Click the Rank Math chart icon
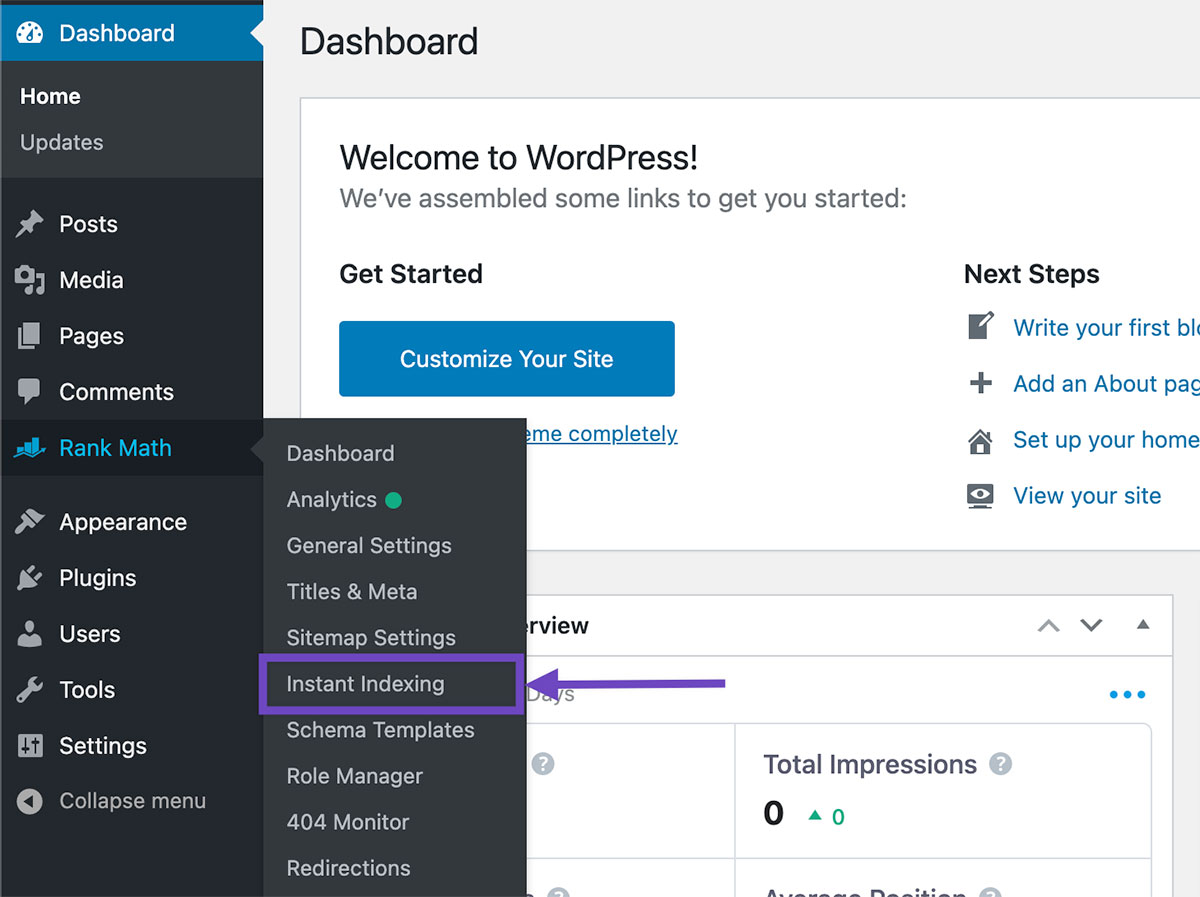Screen dimensions: 1200x897 (30, 448)
